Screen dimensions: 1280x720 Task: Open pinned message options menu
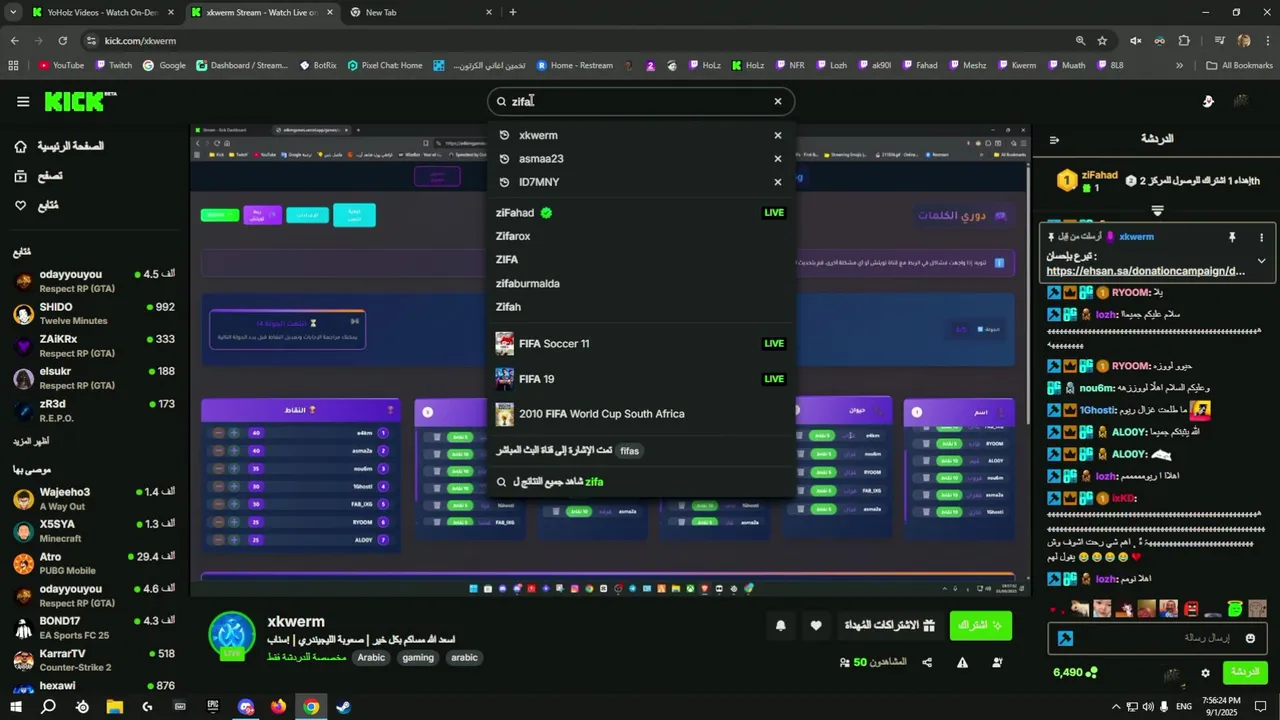tap(1261, 237)
